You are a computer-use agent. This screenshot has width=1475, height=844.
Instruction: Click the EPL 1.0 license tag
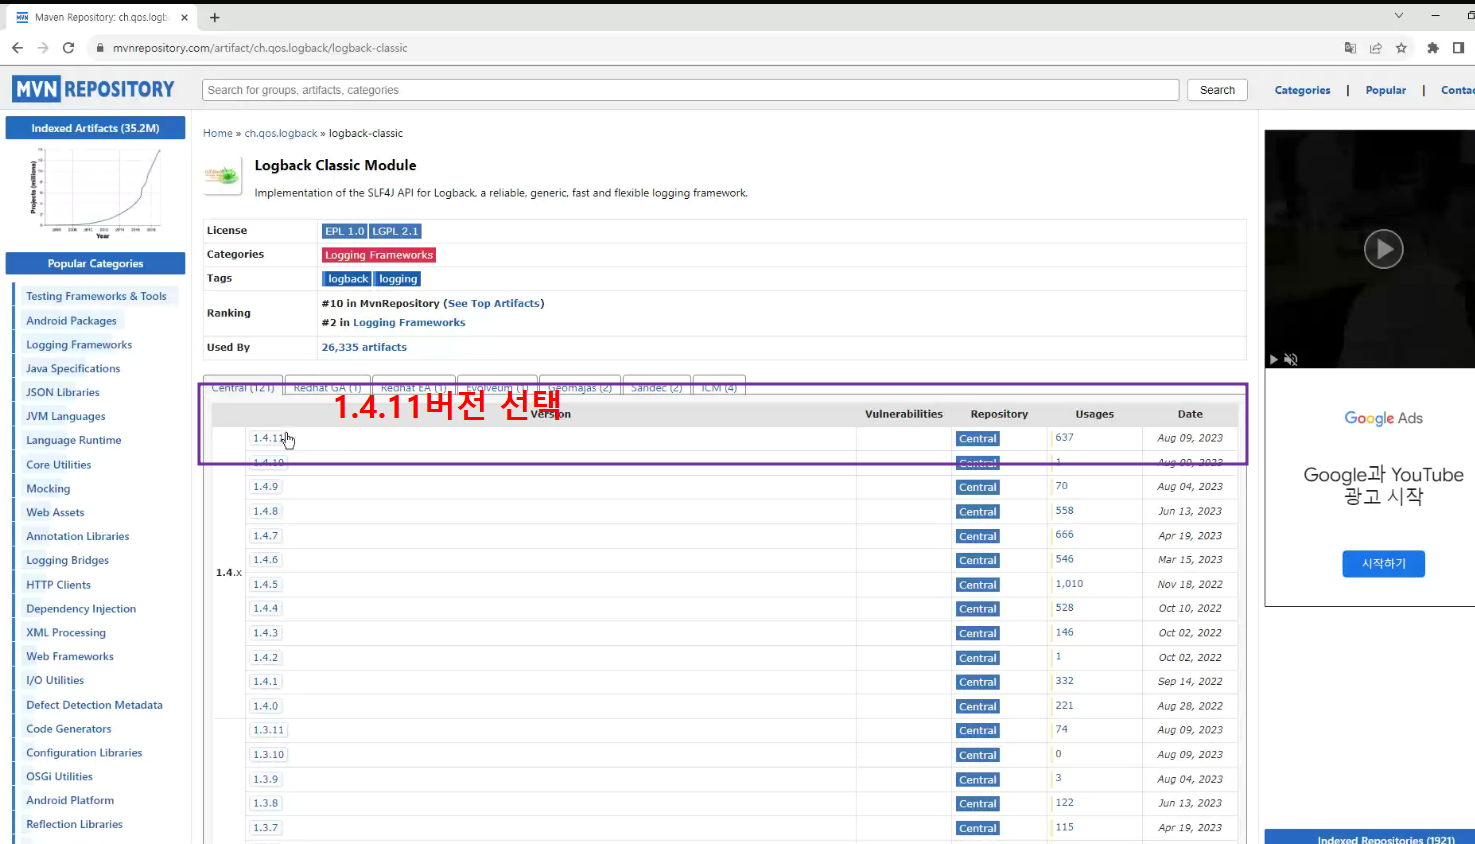[x=344, y=231]
